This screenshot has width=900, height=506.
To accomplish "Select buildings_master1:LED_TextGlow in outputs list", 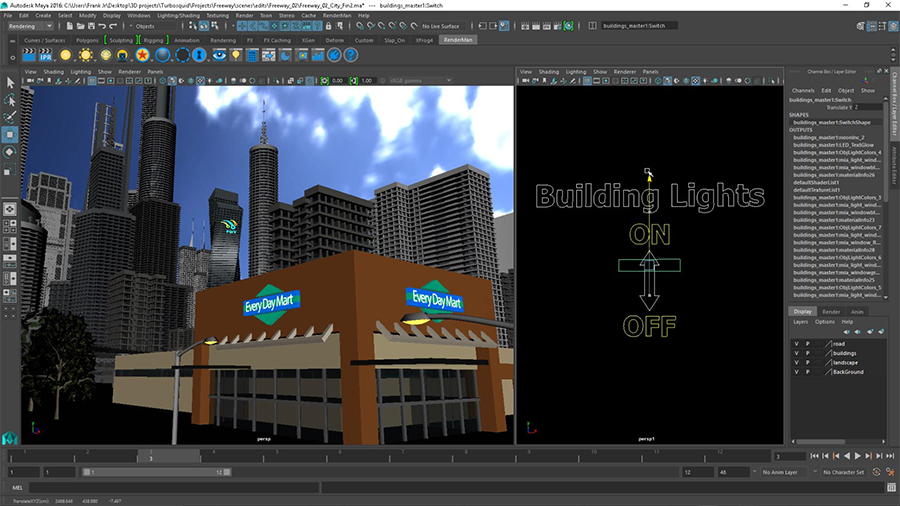I will pos(833,144).
